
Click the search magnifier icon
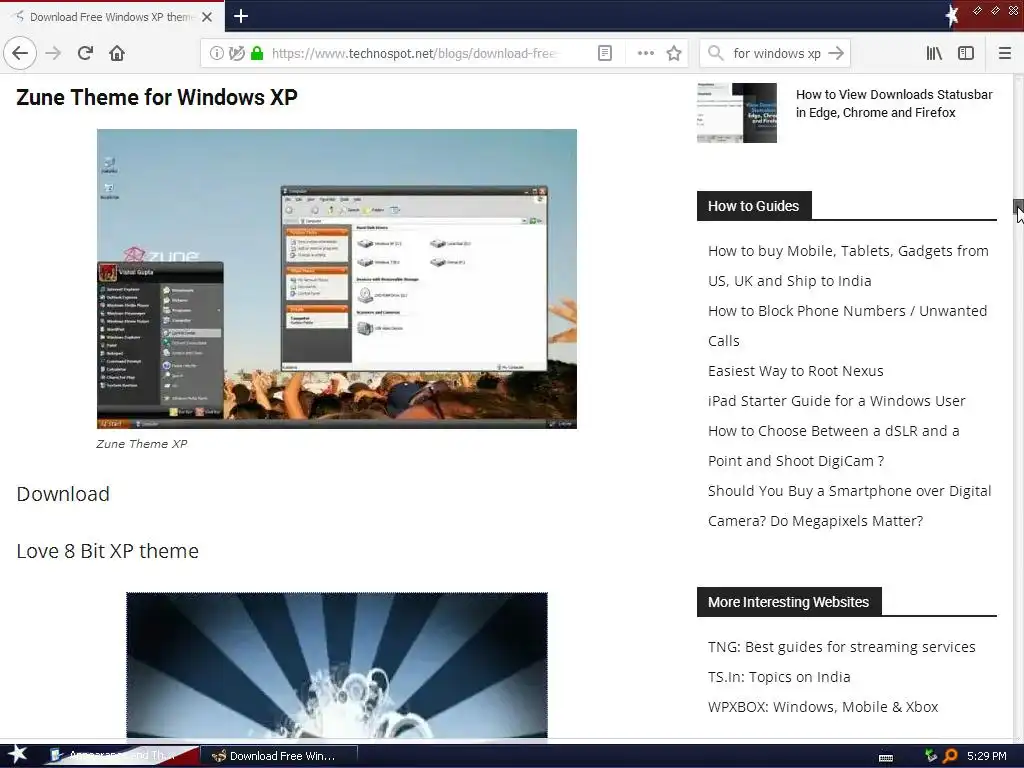[x=716, y=53]
